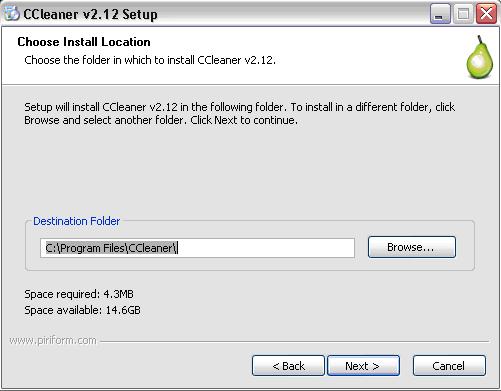Open the Browse folder dialog

pyautogui.click(x=412, y=247)
